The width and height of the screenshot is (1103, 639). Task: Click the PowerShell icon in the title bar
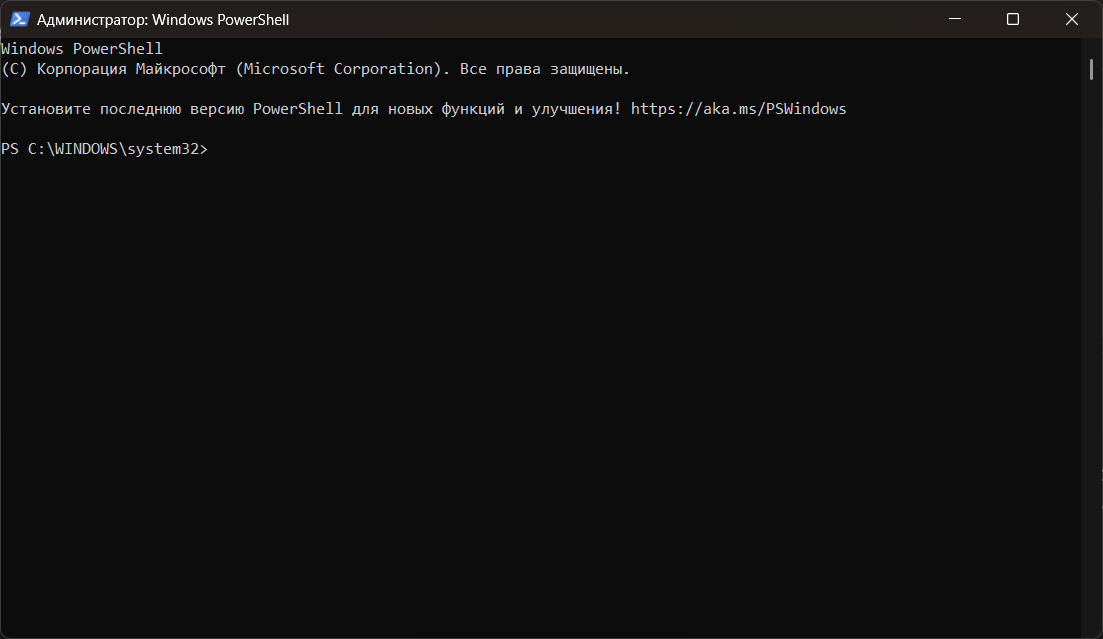(x=19, y=19)
